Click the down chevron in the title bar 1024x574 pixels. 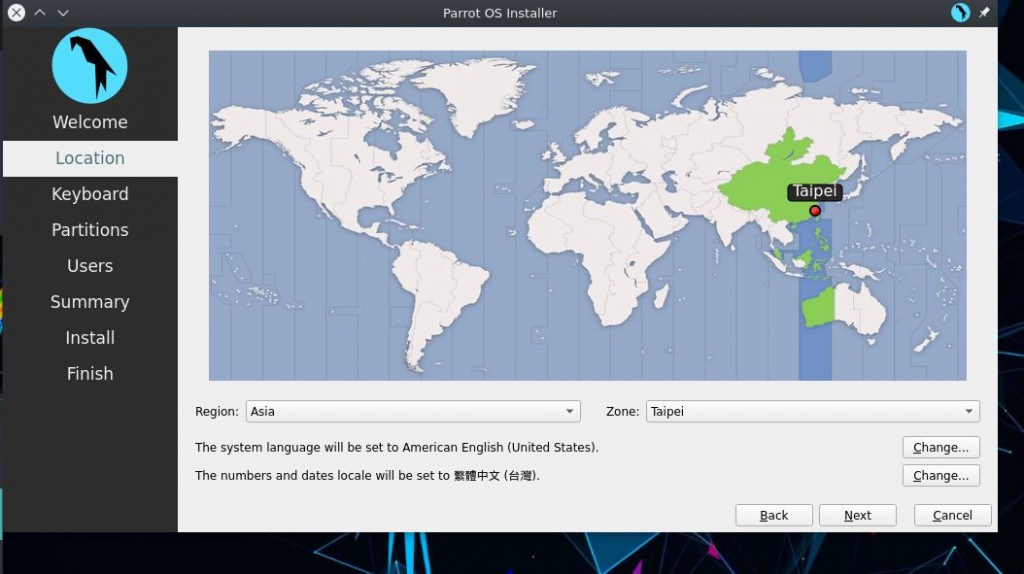point(63,12)
